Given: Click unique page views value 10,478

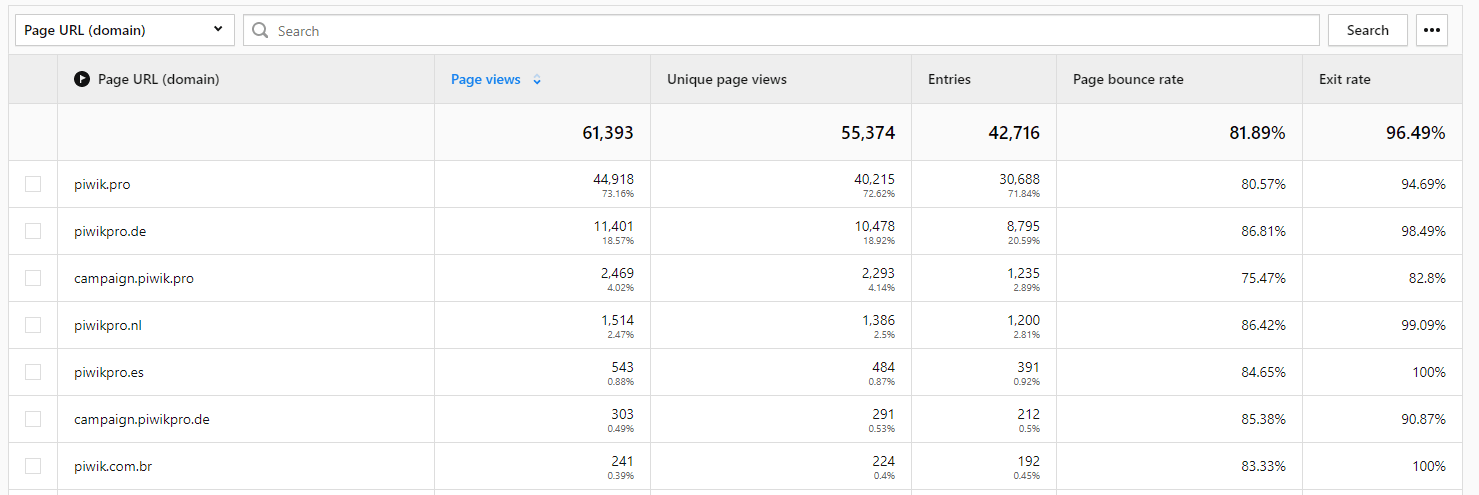Looking at the screenshot, I should [x=875, y=226].
